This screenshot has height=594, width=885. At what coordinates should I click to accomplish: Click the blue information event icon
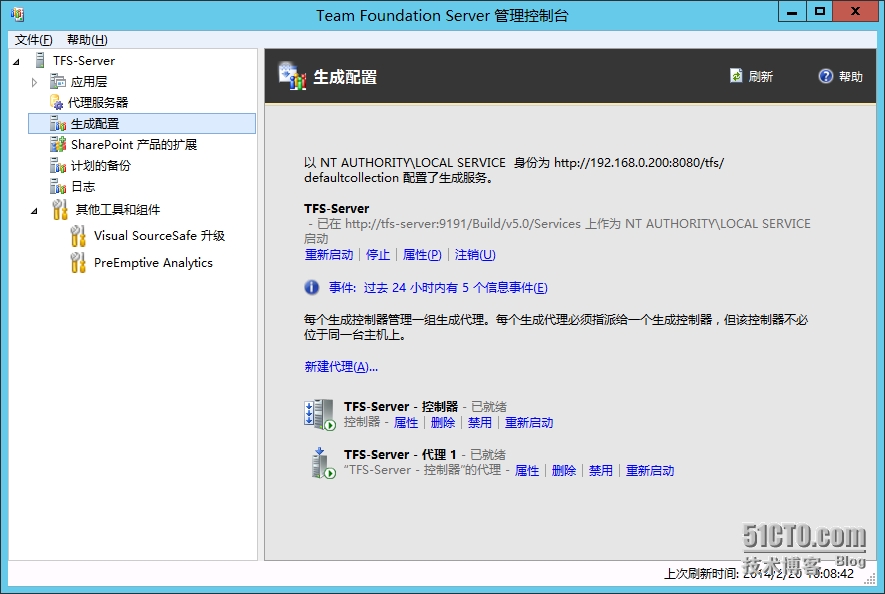(x=312, y=287)
